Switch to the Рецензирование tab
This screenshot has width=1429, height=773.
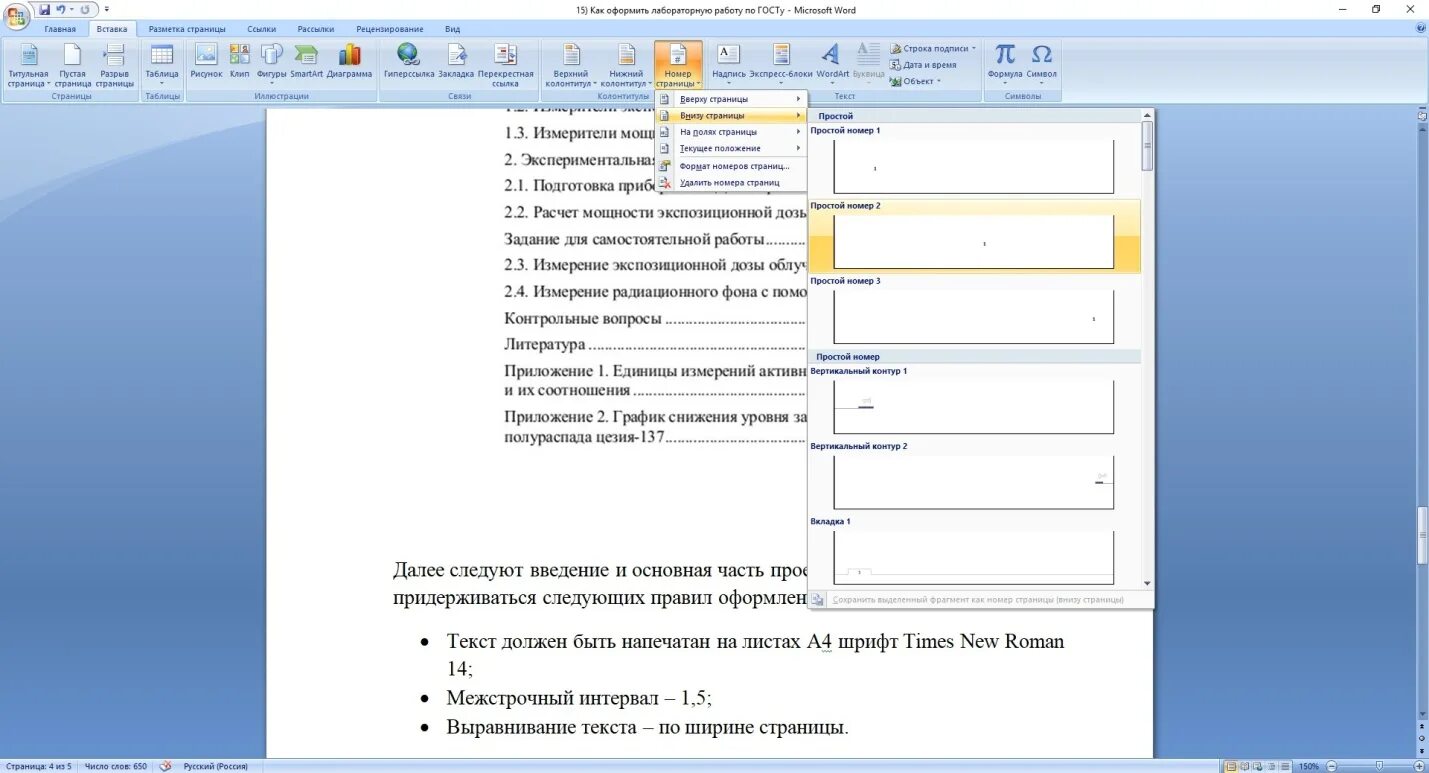[x=390, y=29]
